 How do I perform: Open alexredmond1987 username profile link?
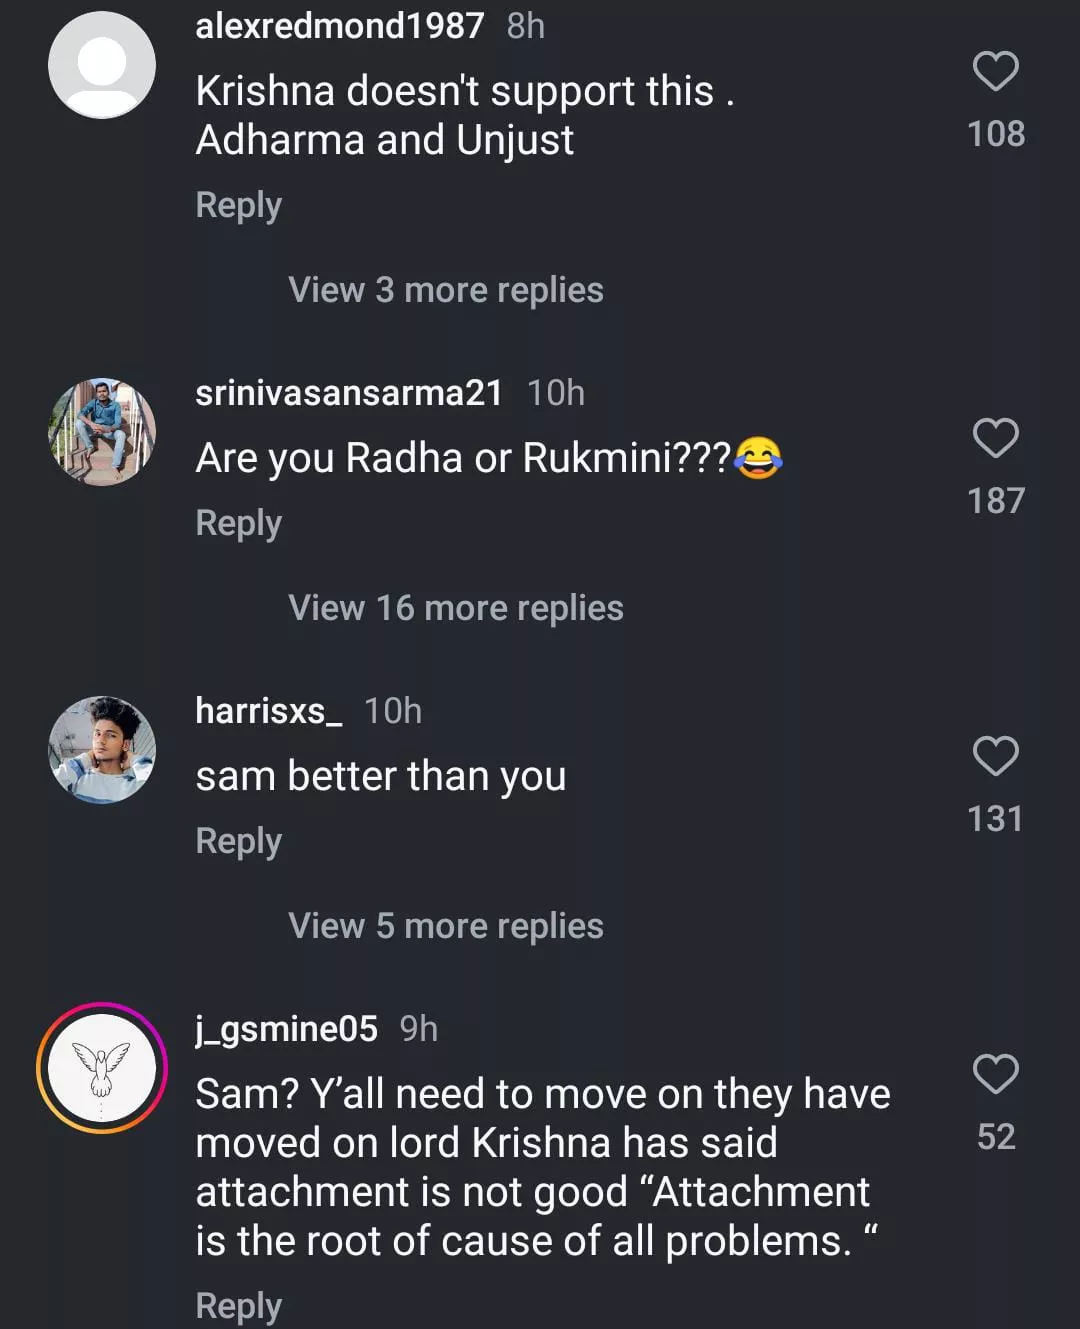[x=339, y=26]
